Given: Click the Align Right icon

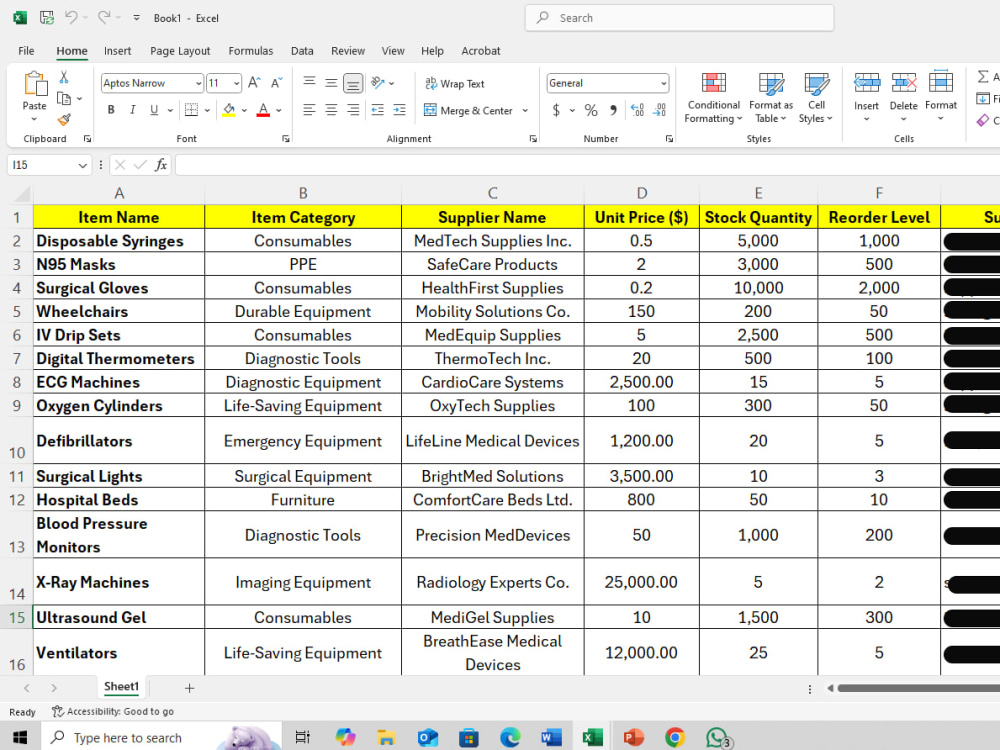Looking at the screenshot, I should point(353,110).
